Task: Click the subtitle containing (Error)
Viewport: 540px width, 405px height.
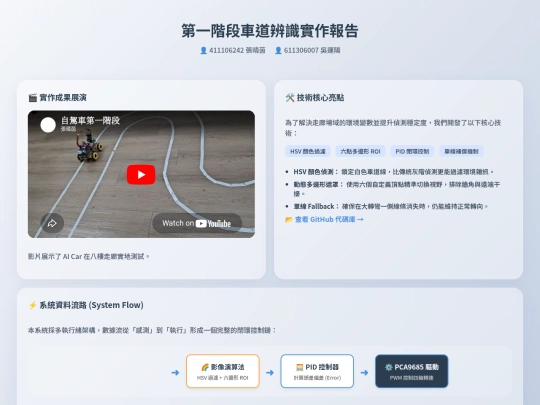Action: point(317,378)
